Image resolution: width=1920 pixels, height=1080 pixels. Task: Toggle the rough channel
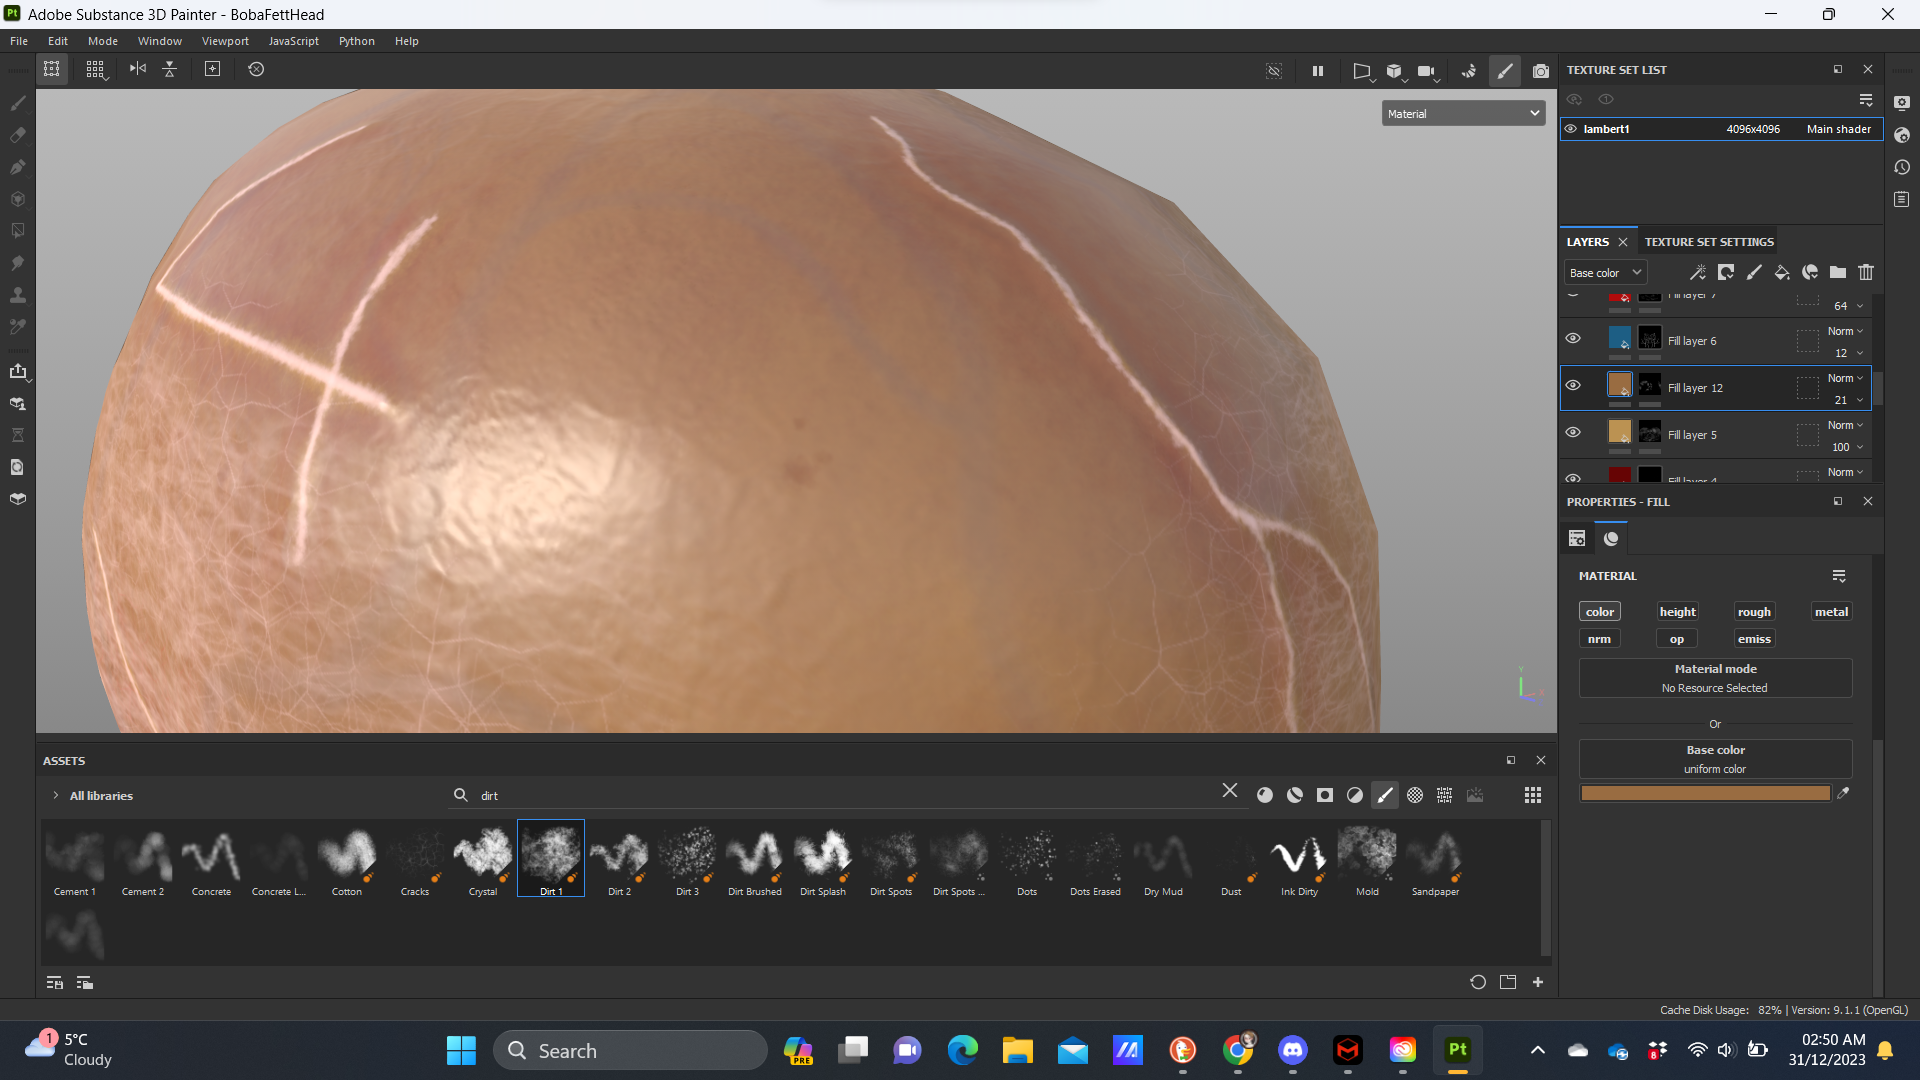point(1754,612)
